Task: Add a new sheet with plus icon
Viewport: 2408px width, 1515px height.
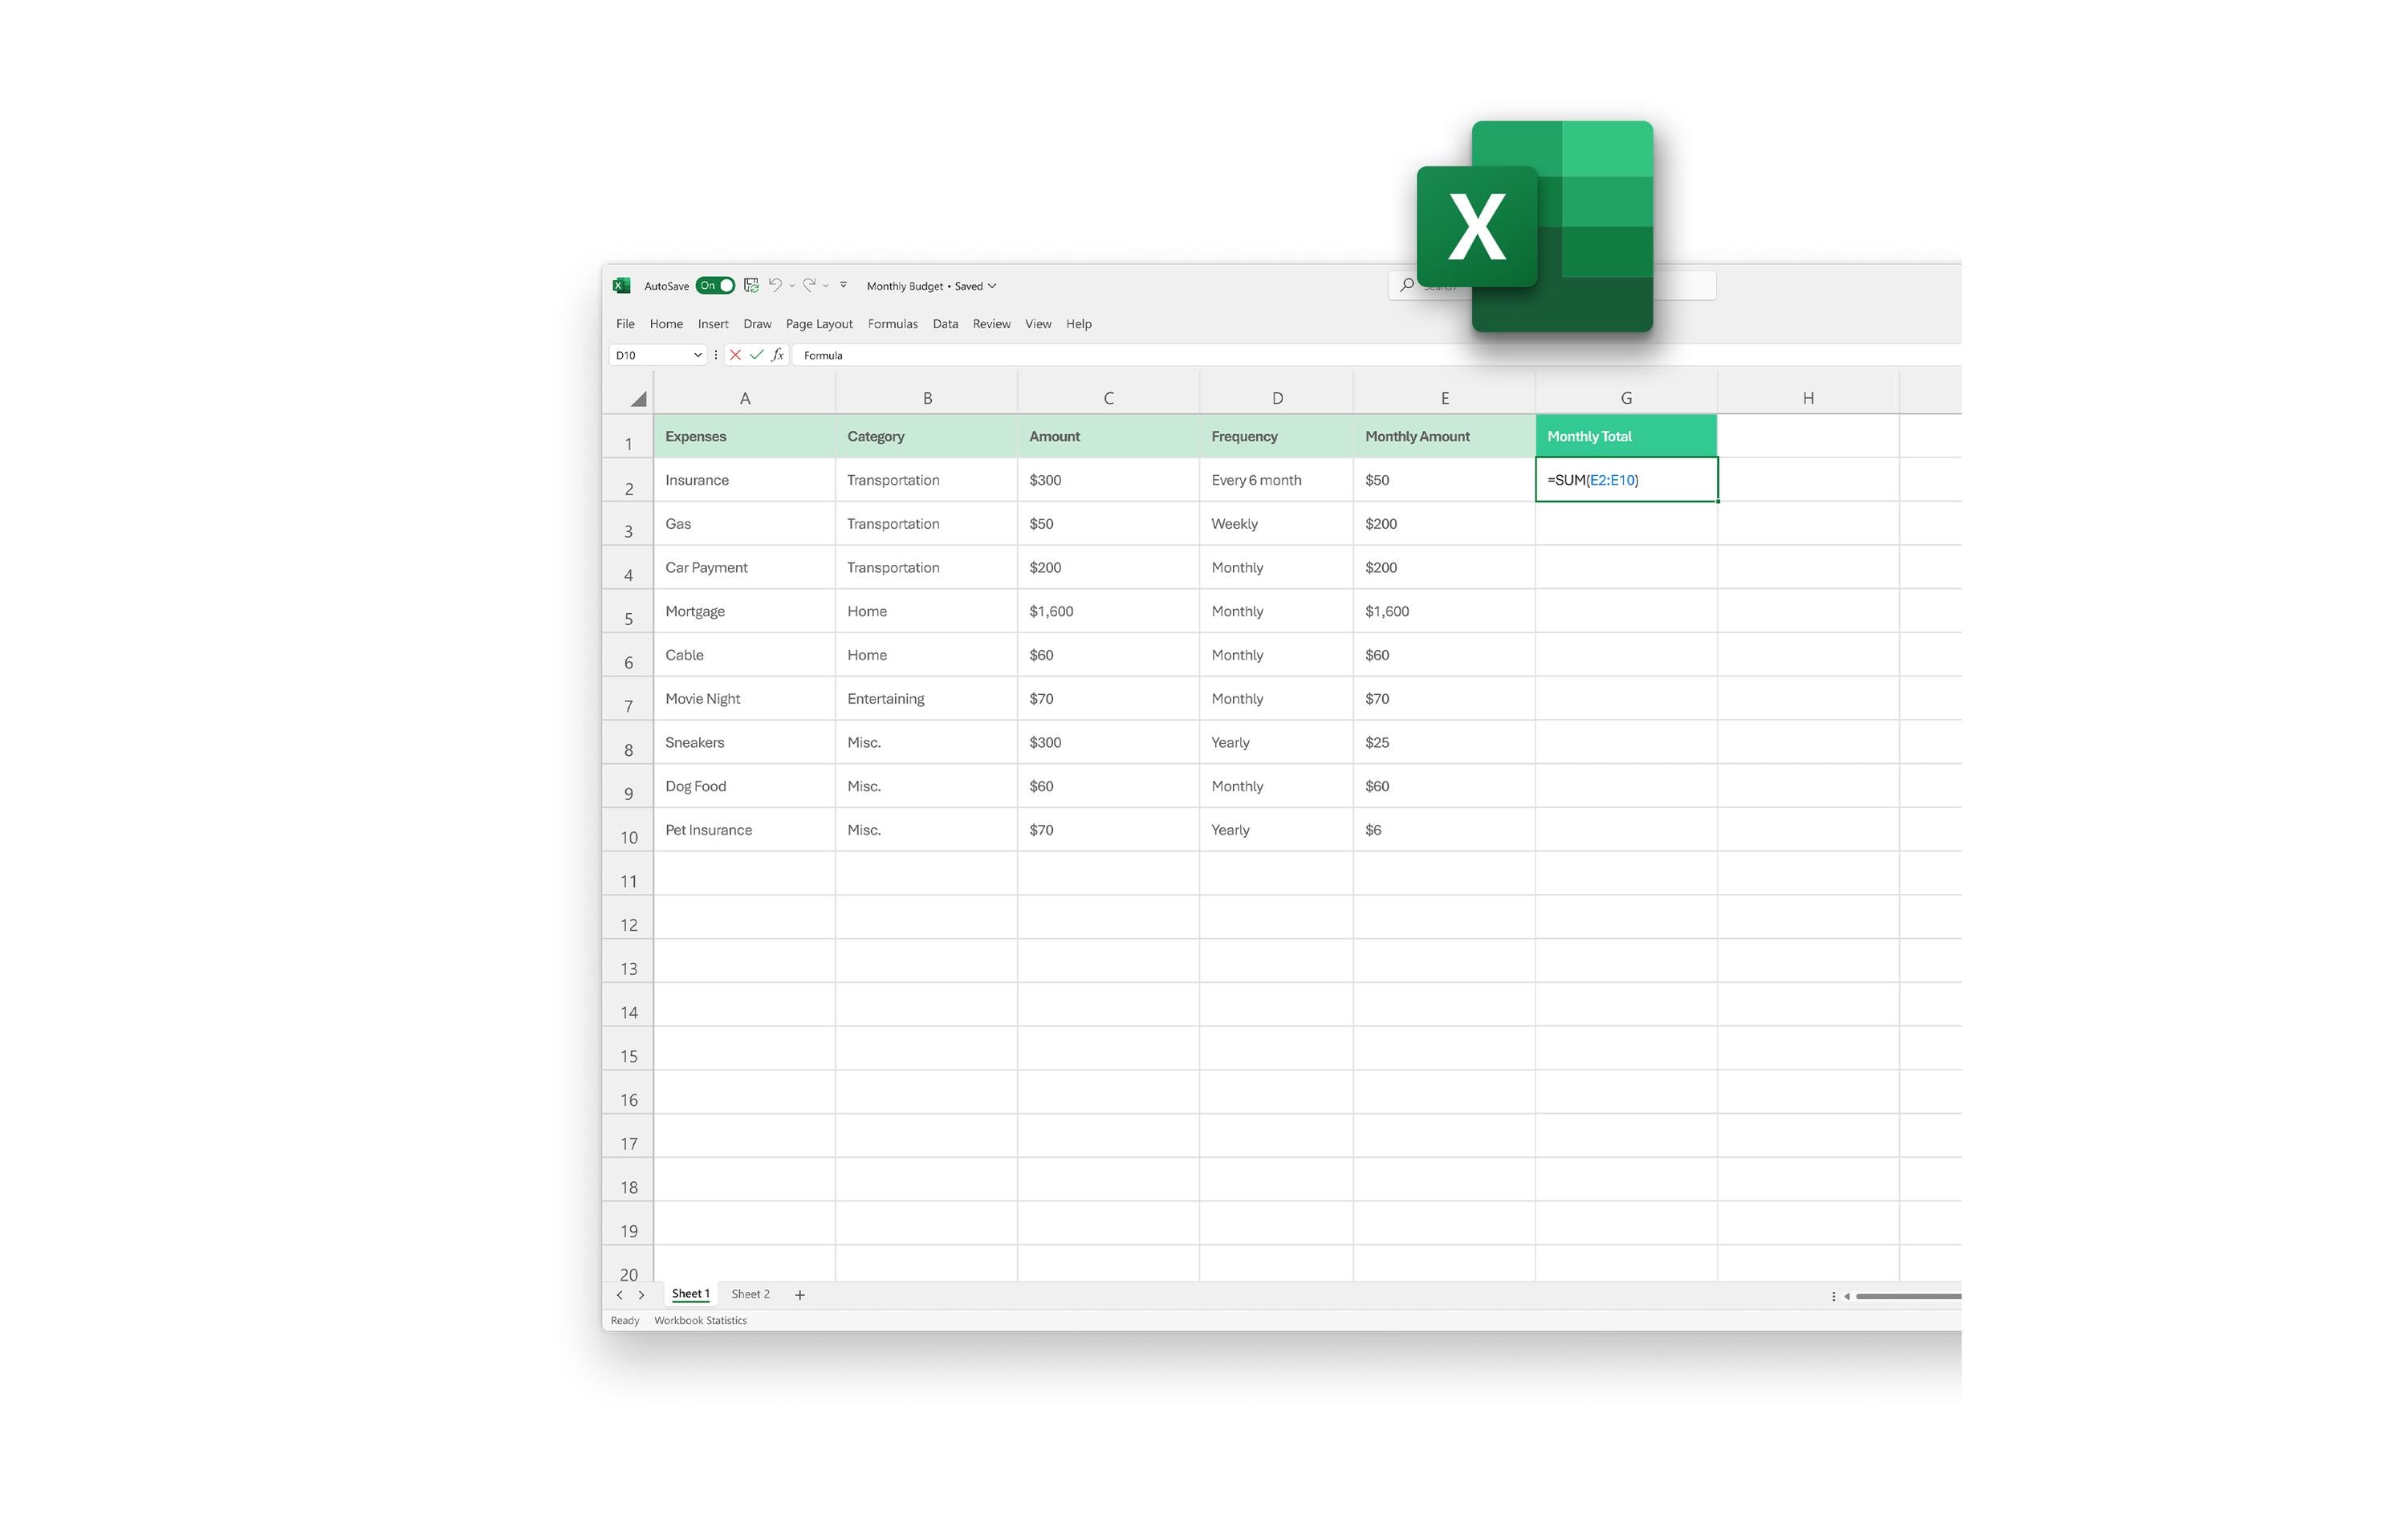Action: (799, 1295)
